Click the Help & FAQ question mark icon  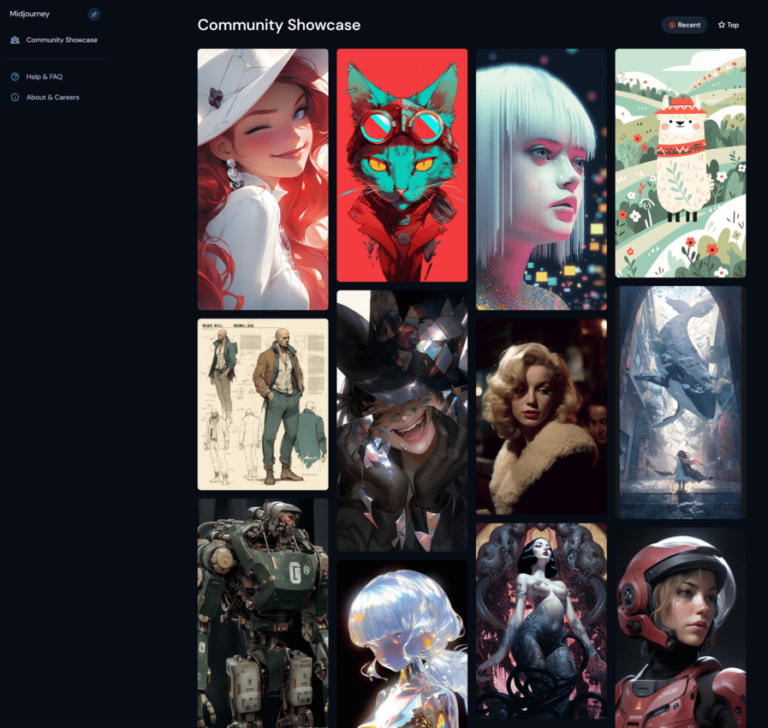tap(15, 77)
